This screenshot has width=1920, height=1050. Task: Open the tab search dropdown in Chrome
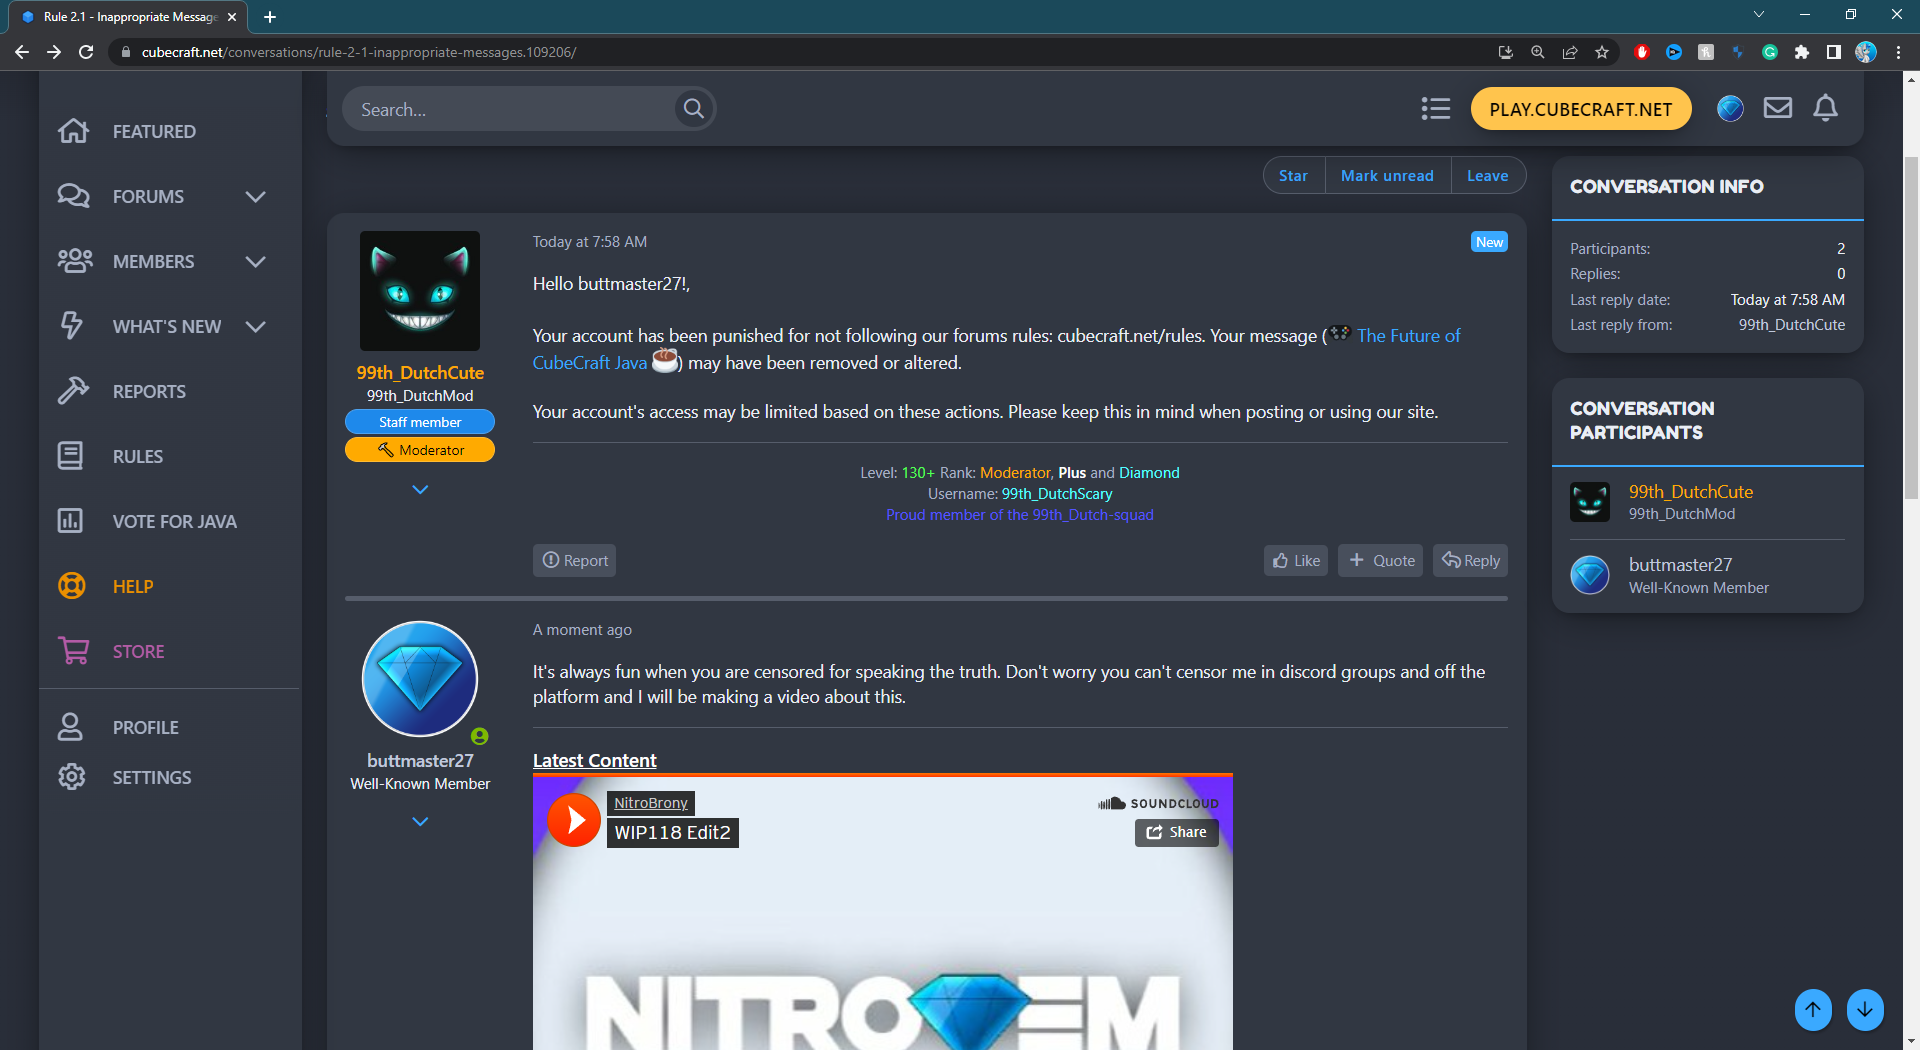click(1759, 15)
